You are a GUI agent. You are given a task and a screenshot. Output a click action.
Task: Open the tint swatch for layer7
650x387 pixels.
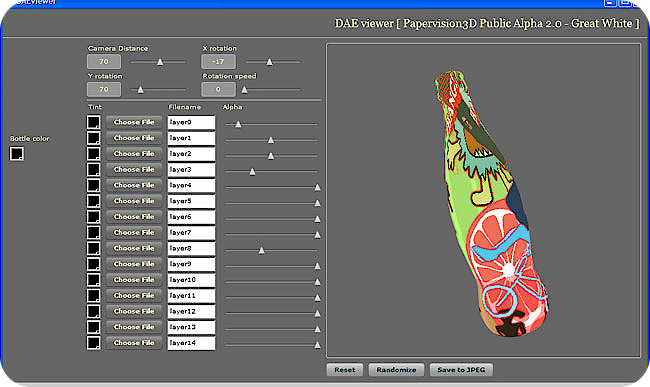click(x=93, y=233)
